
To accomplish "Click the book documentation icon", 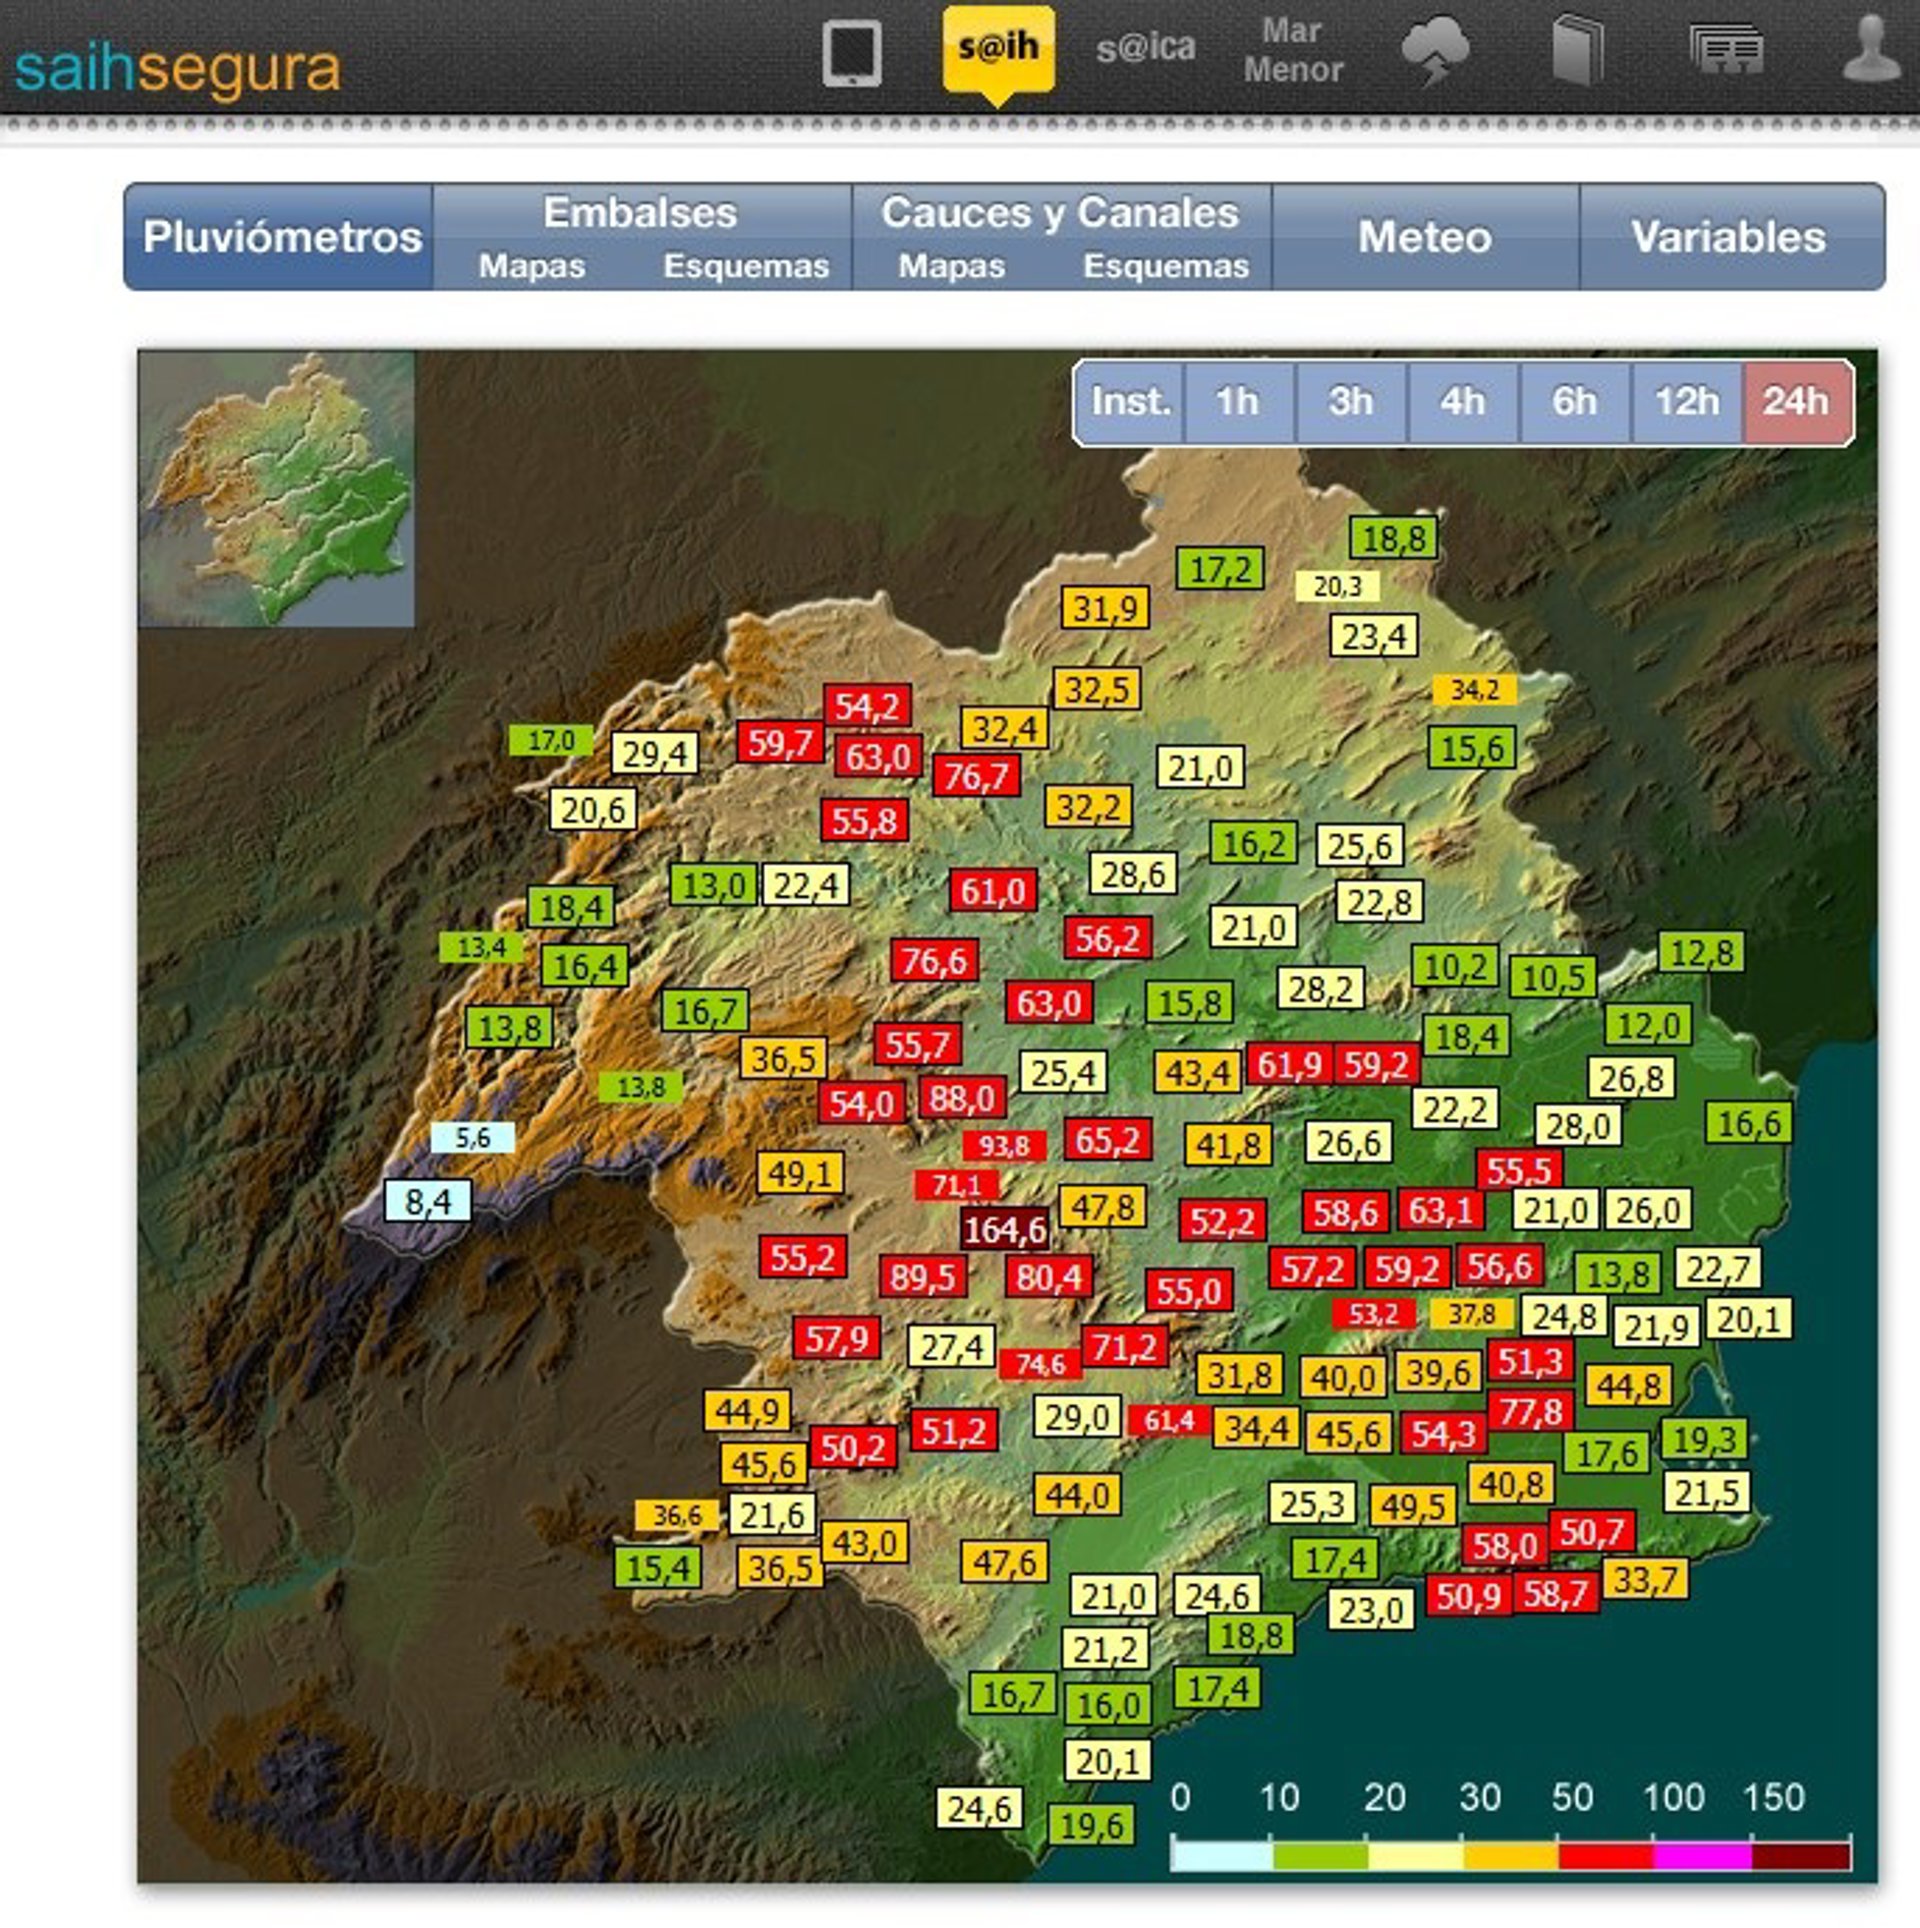I will pyautogui.click(x=1577, y=50).
